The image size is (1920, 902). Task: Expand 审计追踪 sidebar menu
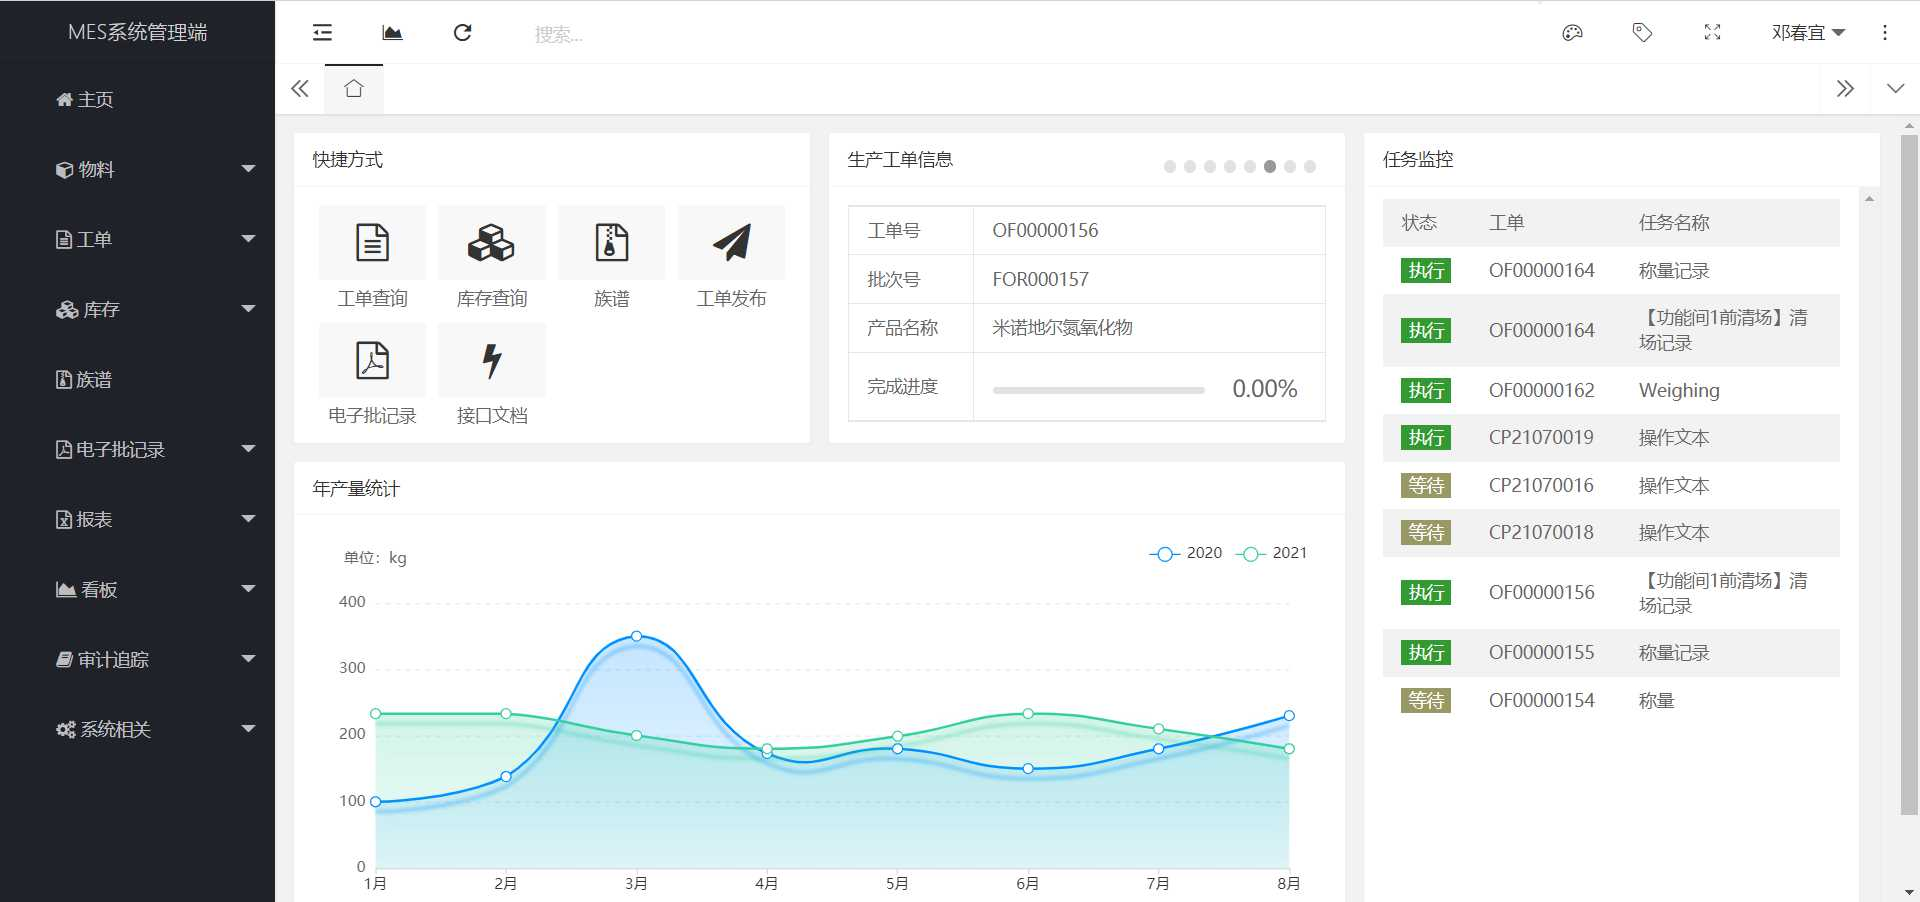point(137,660)
